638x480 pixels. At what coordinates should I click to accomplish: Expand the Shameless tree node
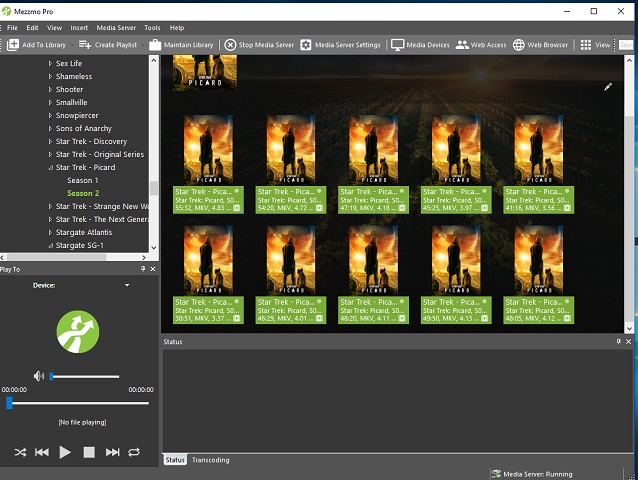(x=50, y=76)
